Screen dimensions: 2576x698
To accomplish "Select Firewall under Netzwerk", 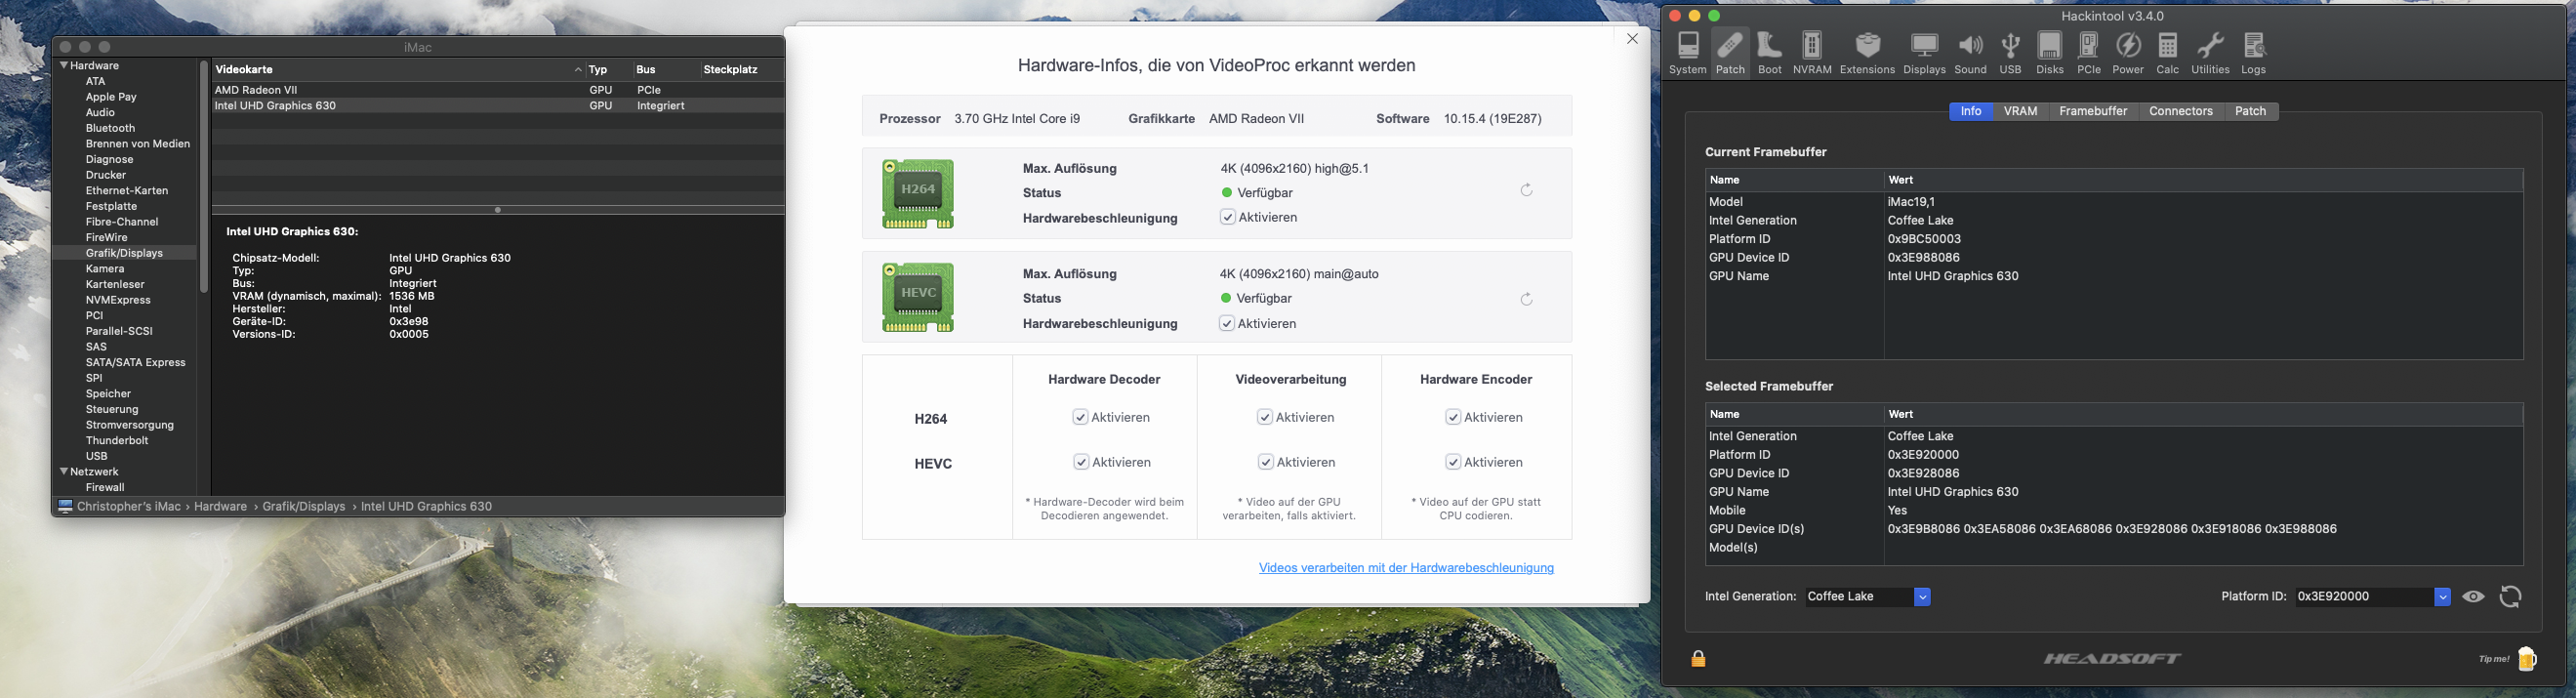I will pos(105,488).
